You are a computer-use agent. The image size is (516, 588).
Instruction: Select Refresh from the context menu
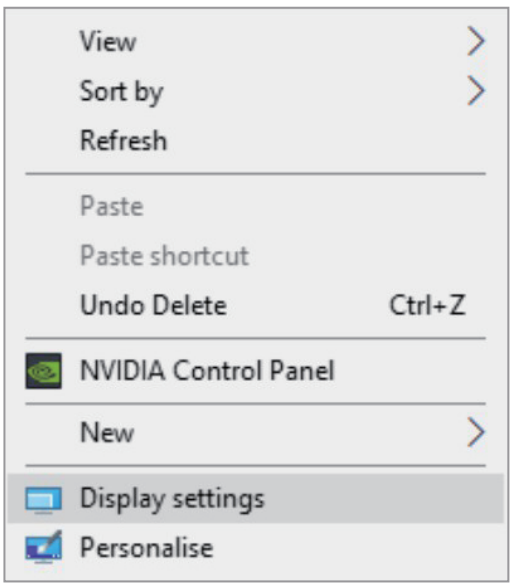coord(255,140)
